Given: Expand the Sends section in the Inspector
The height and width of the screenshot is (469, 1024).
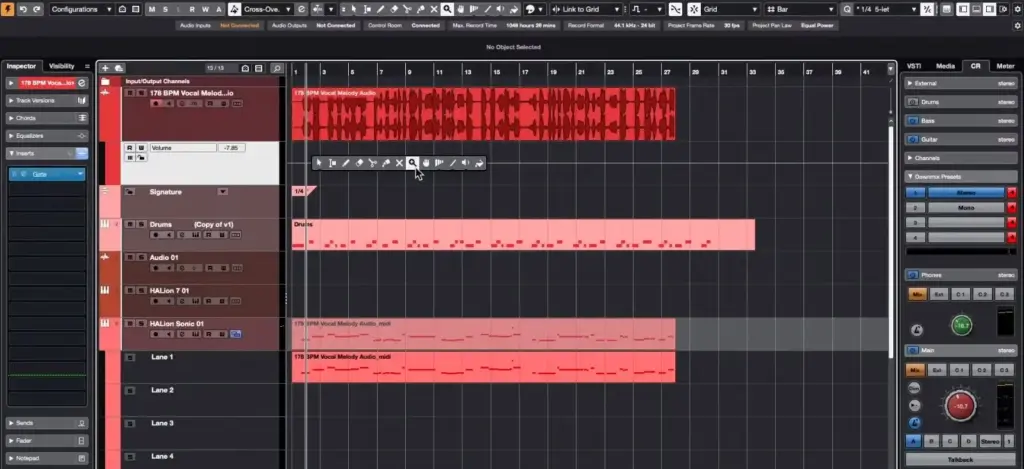Looking at the screenshot, I should click(x=47, y=423).
